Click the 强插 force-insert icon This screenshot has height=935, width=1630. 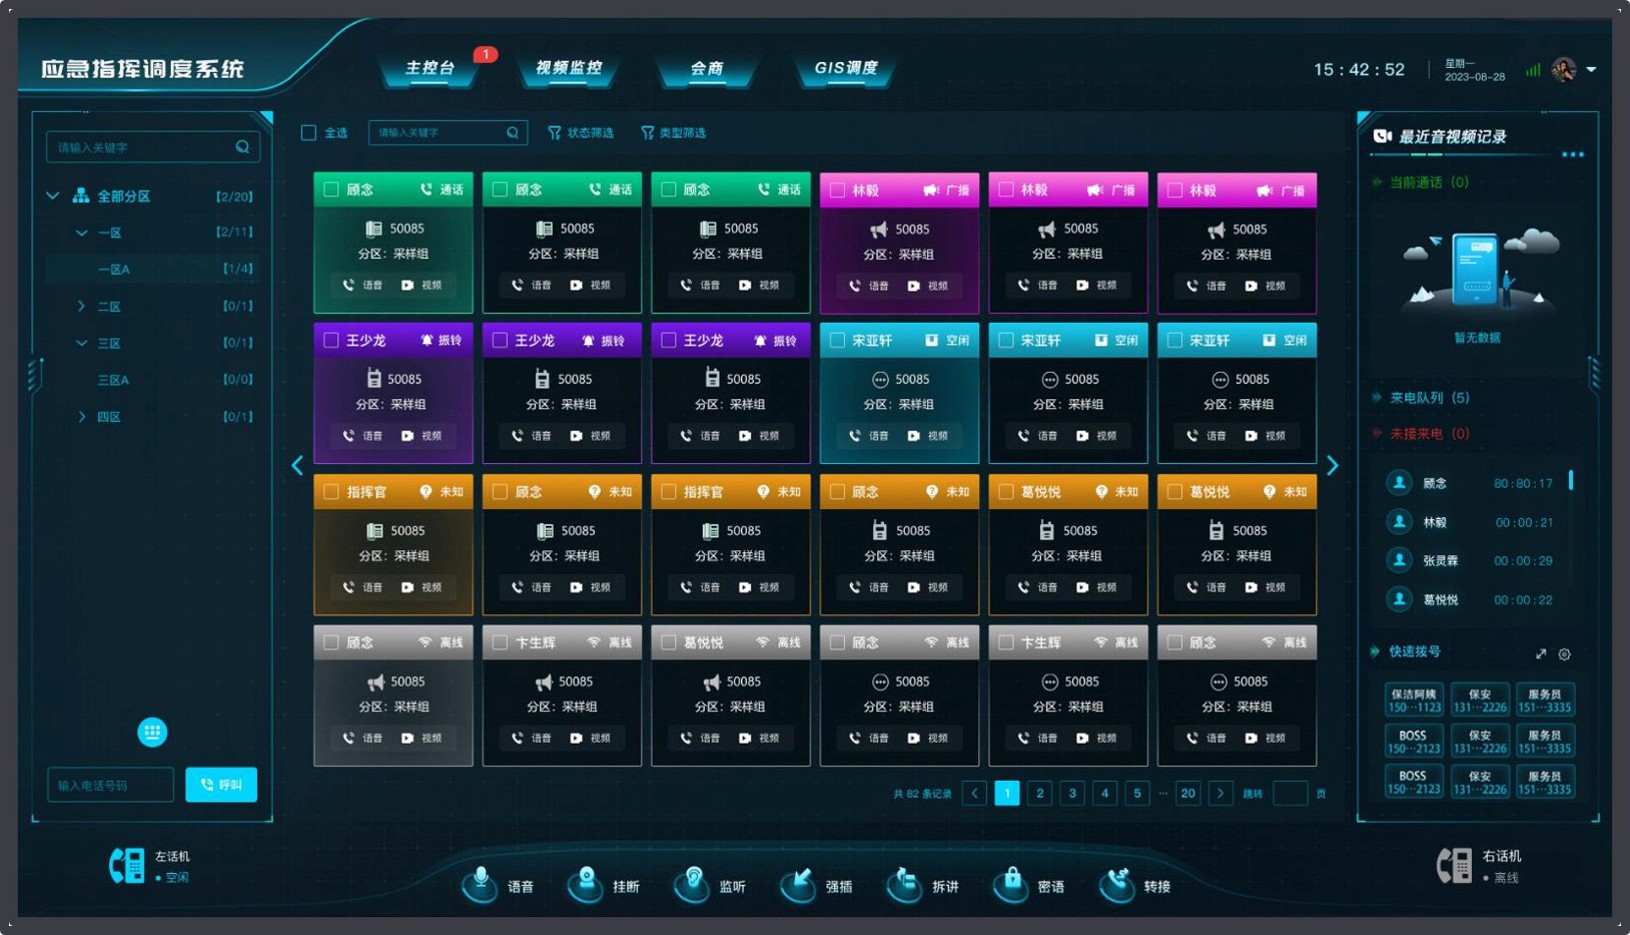pos(799,884)
